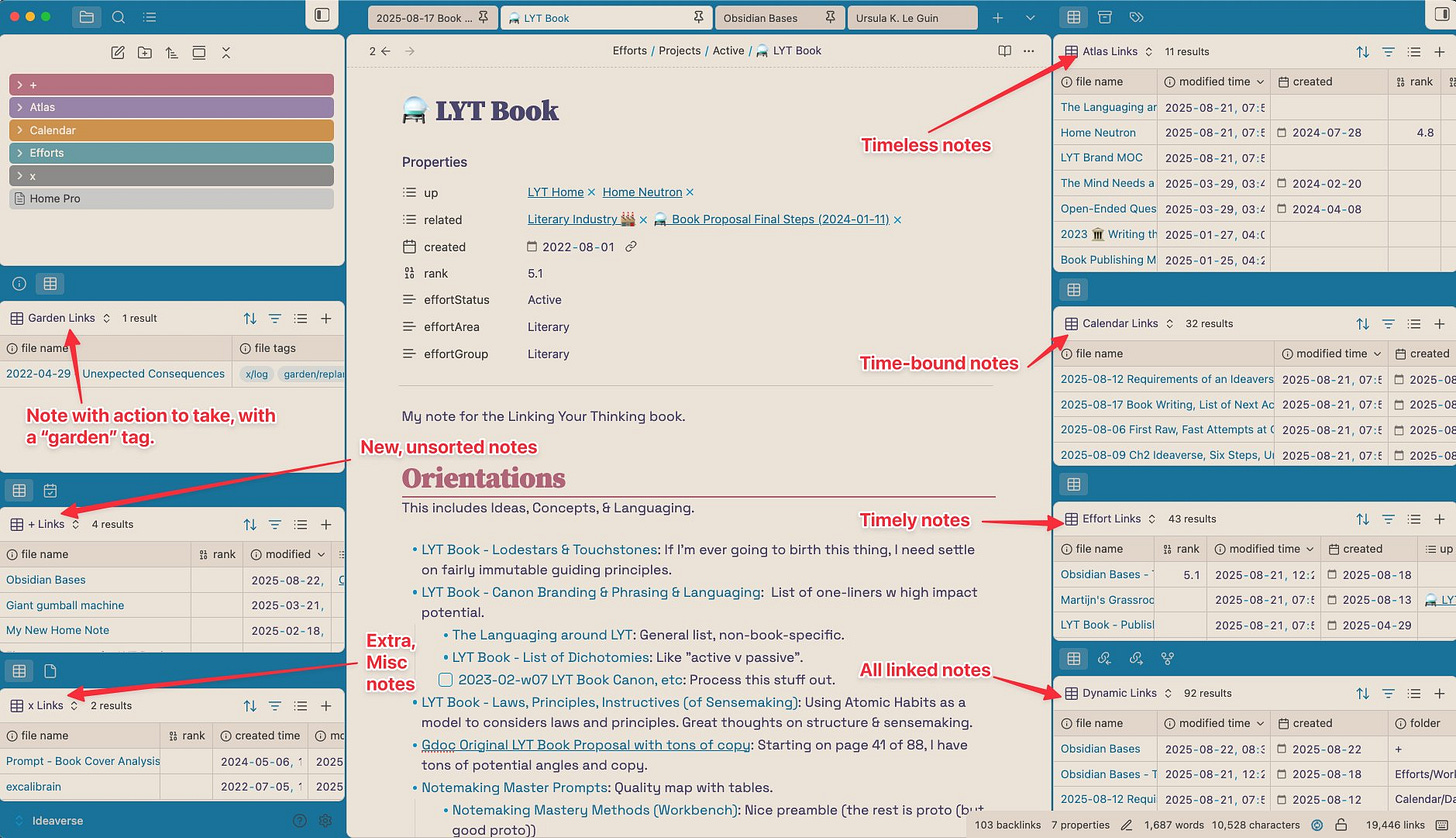
Task: Collapse all folders in the file explorer
Action: pyautogui.click(x=226, y=53)
